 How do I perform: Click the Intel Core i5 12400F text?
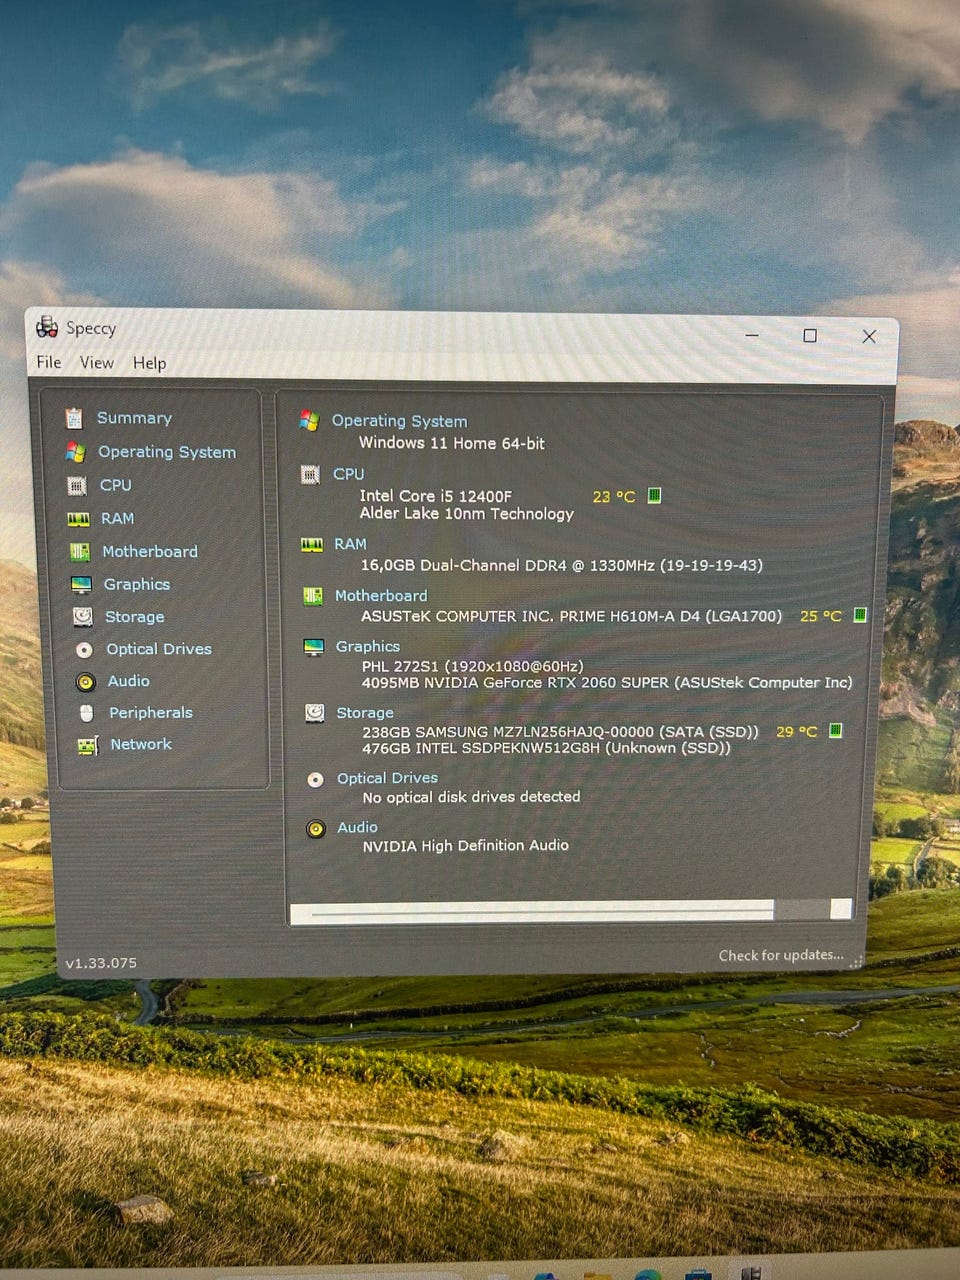click(436, 496)
